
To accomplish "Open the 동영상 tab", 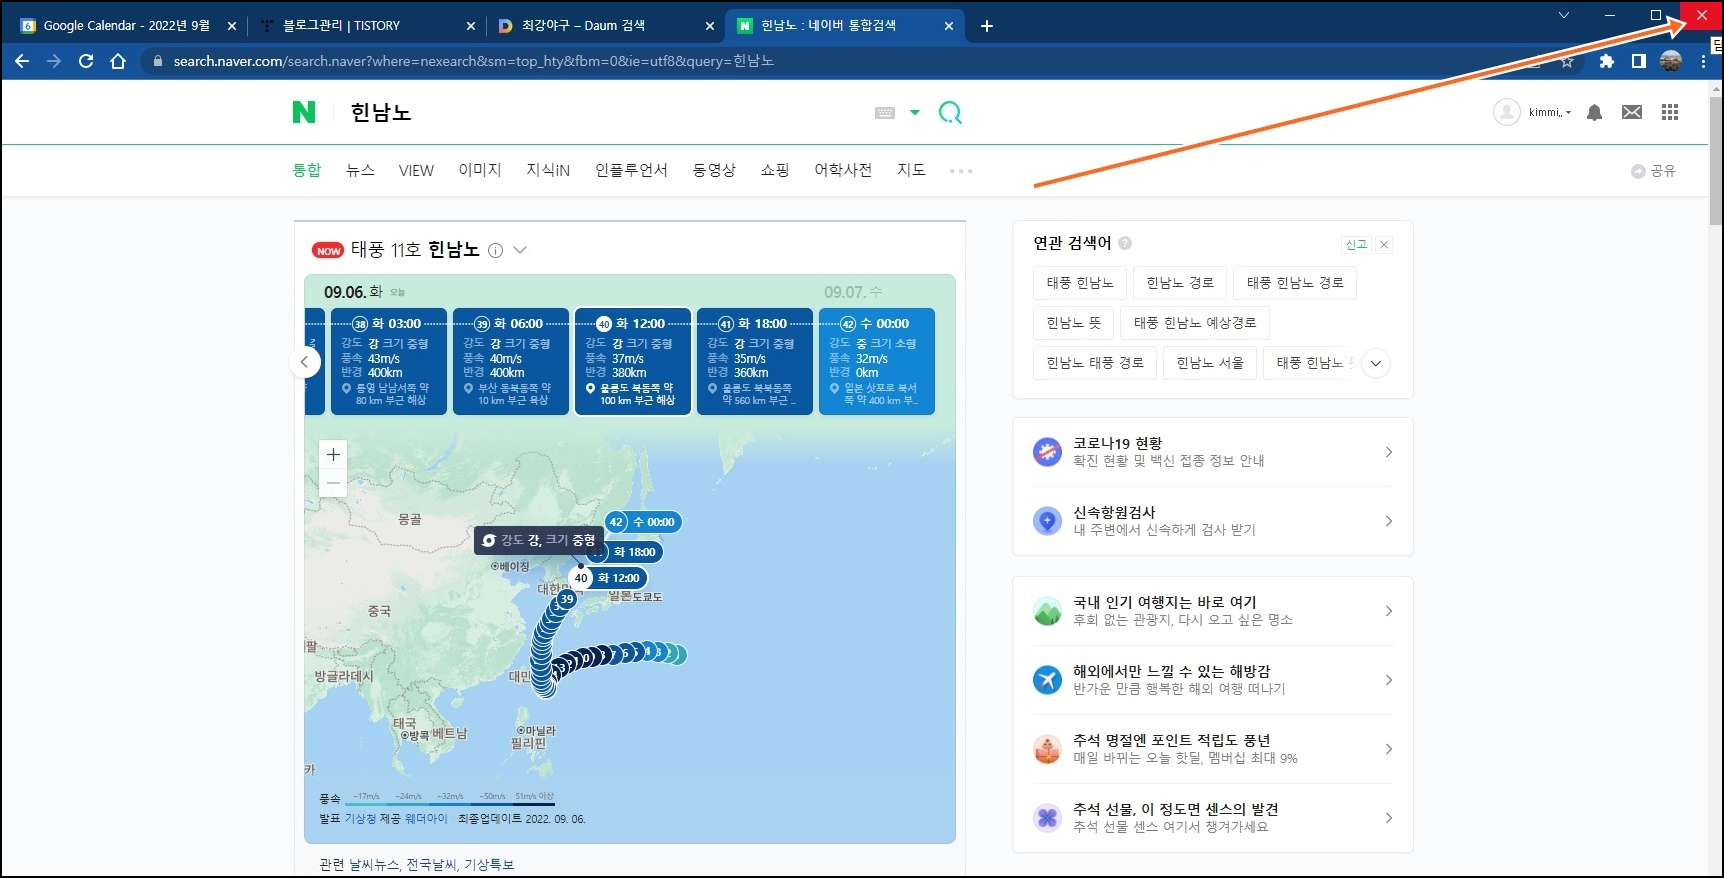I will pyautogui.click(x=714, y=170).
